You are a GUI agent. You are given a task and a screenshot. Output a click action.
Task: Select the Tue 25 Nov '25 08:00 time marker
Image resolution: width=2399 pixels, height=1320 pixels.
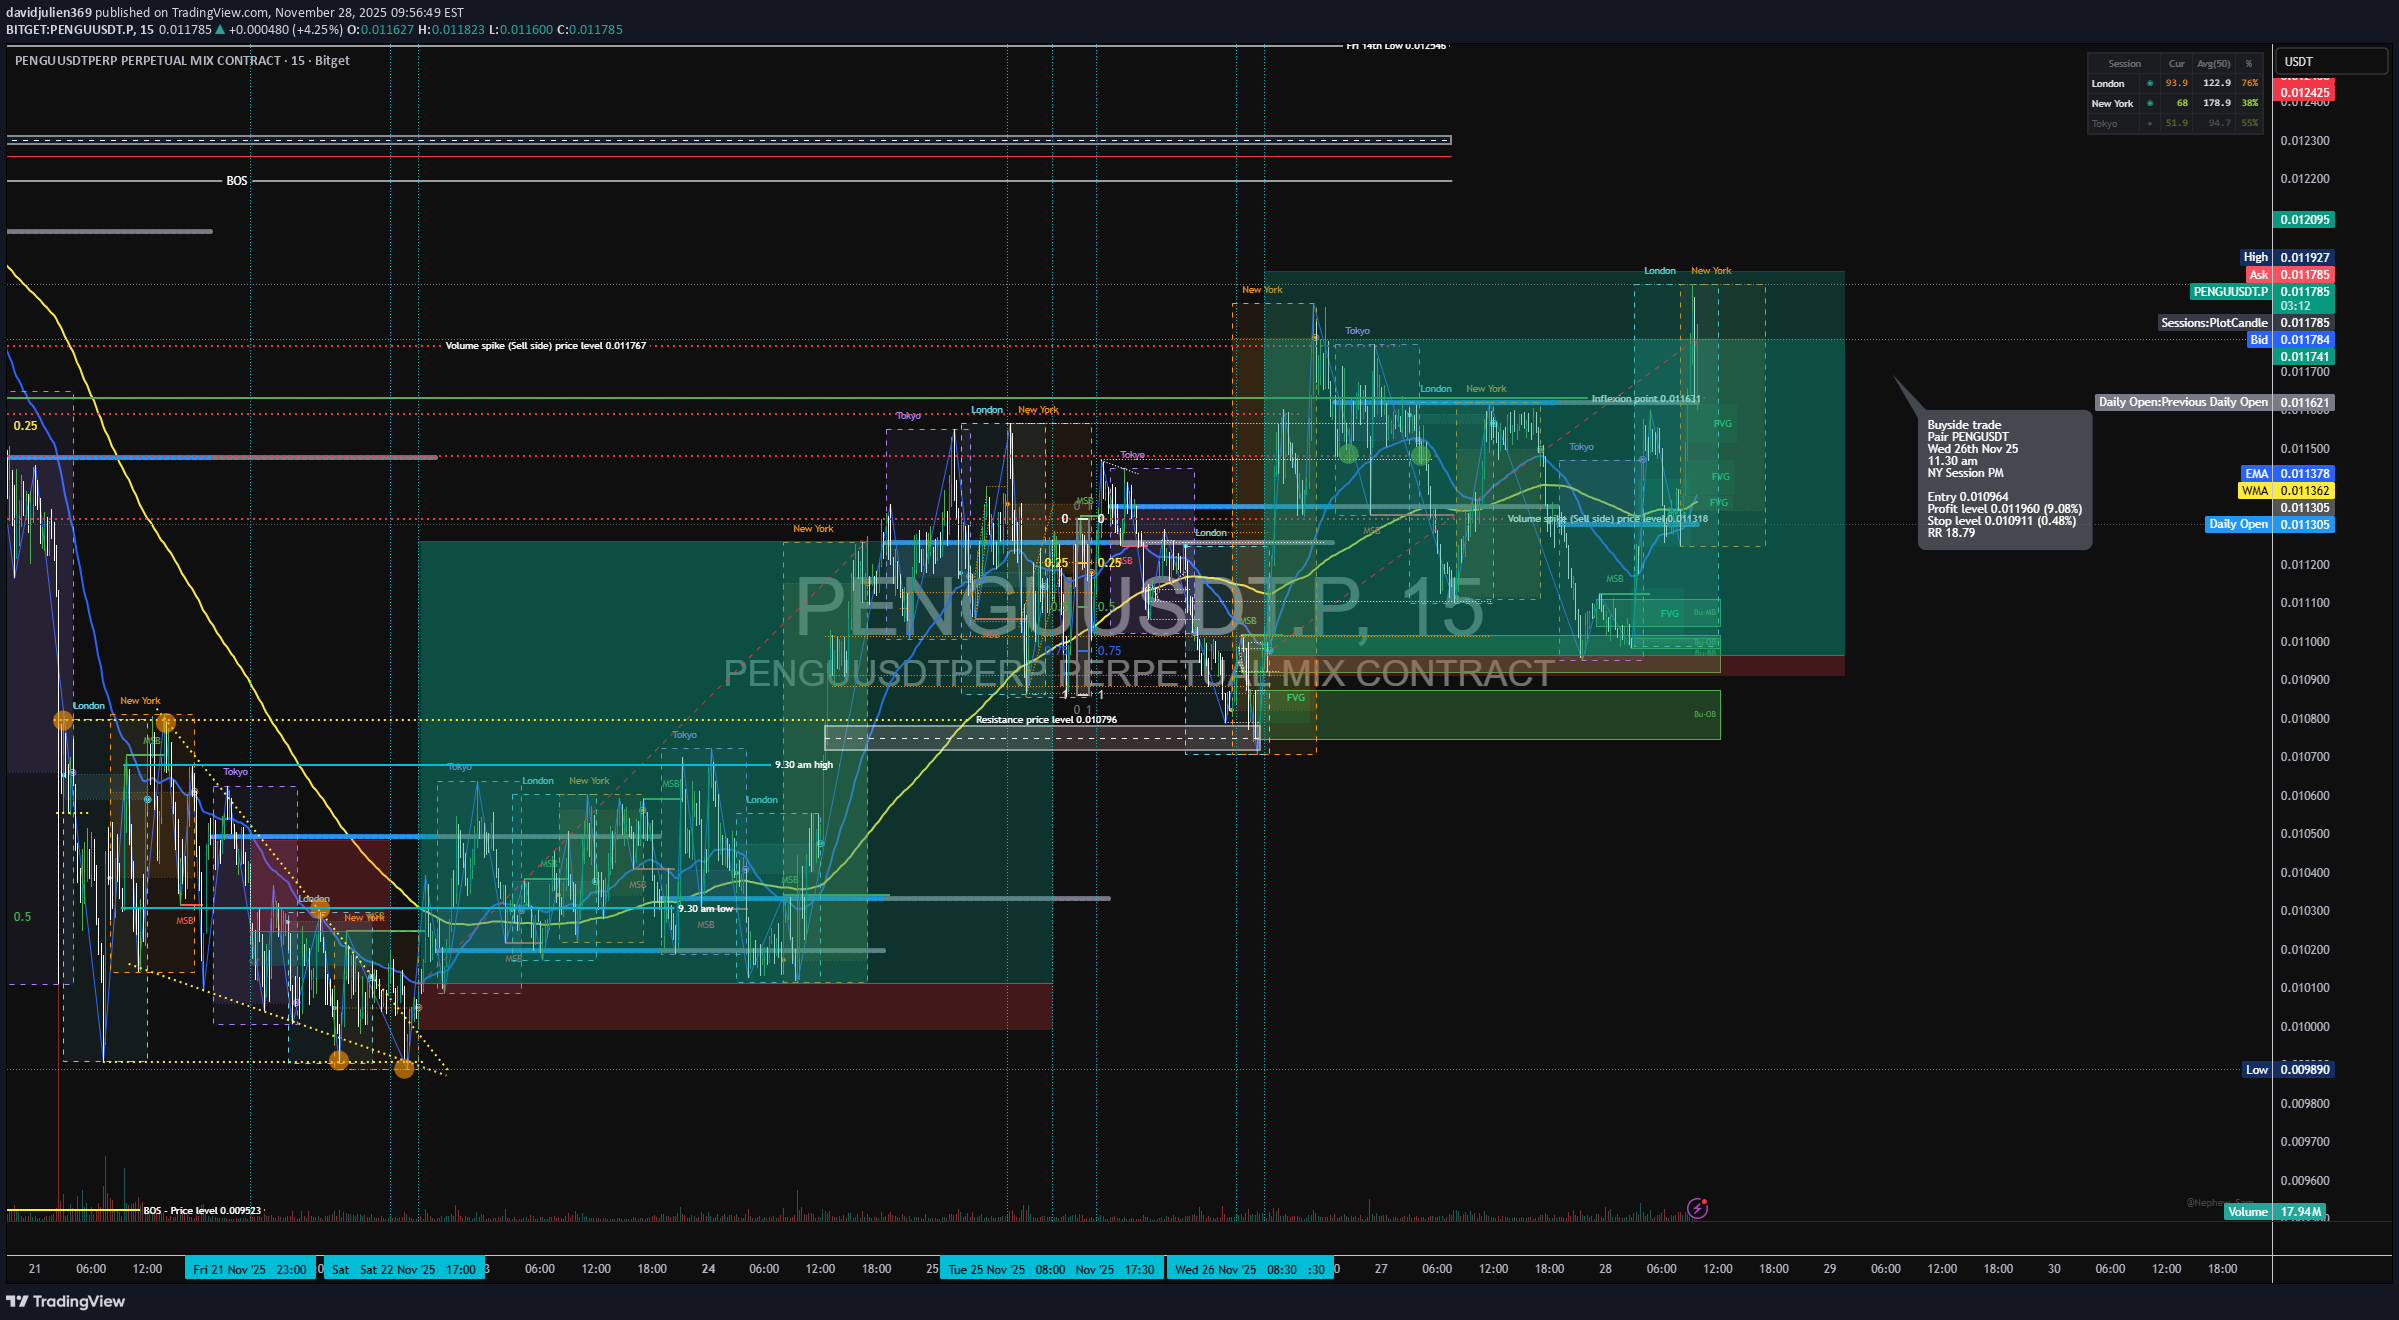1007,1270
